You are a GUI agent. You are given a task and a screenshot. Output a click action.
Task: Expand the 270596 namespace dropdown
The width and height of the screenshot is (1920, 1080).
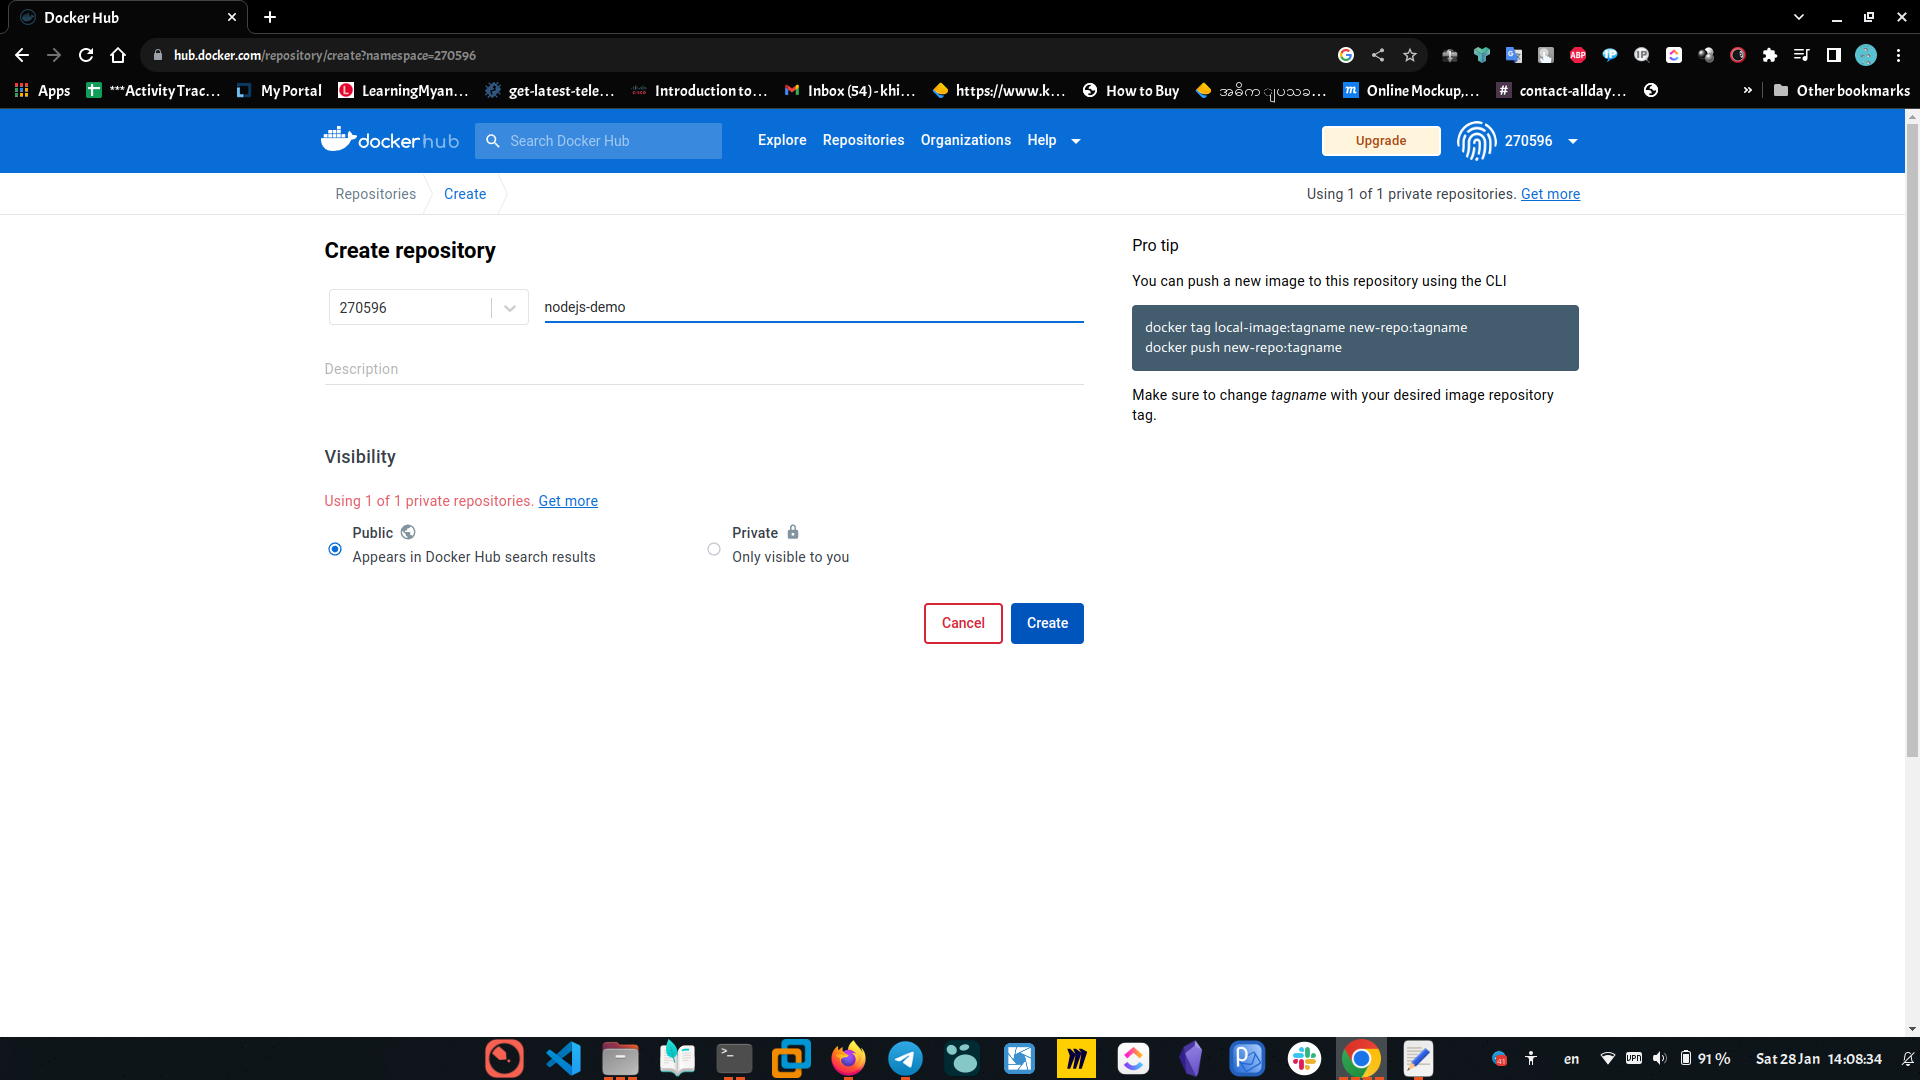(510, 308)
